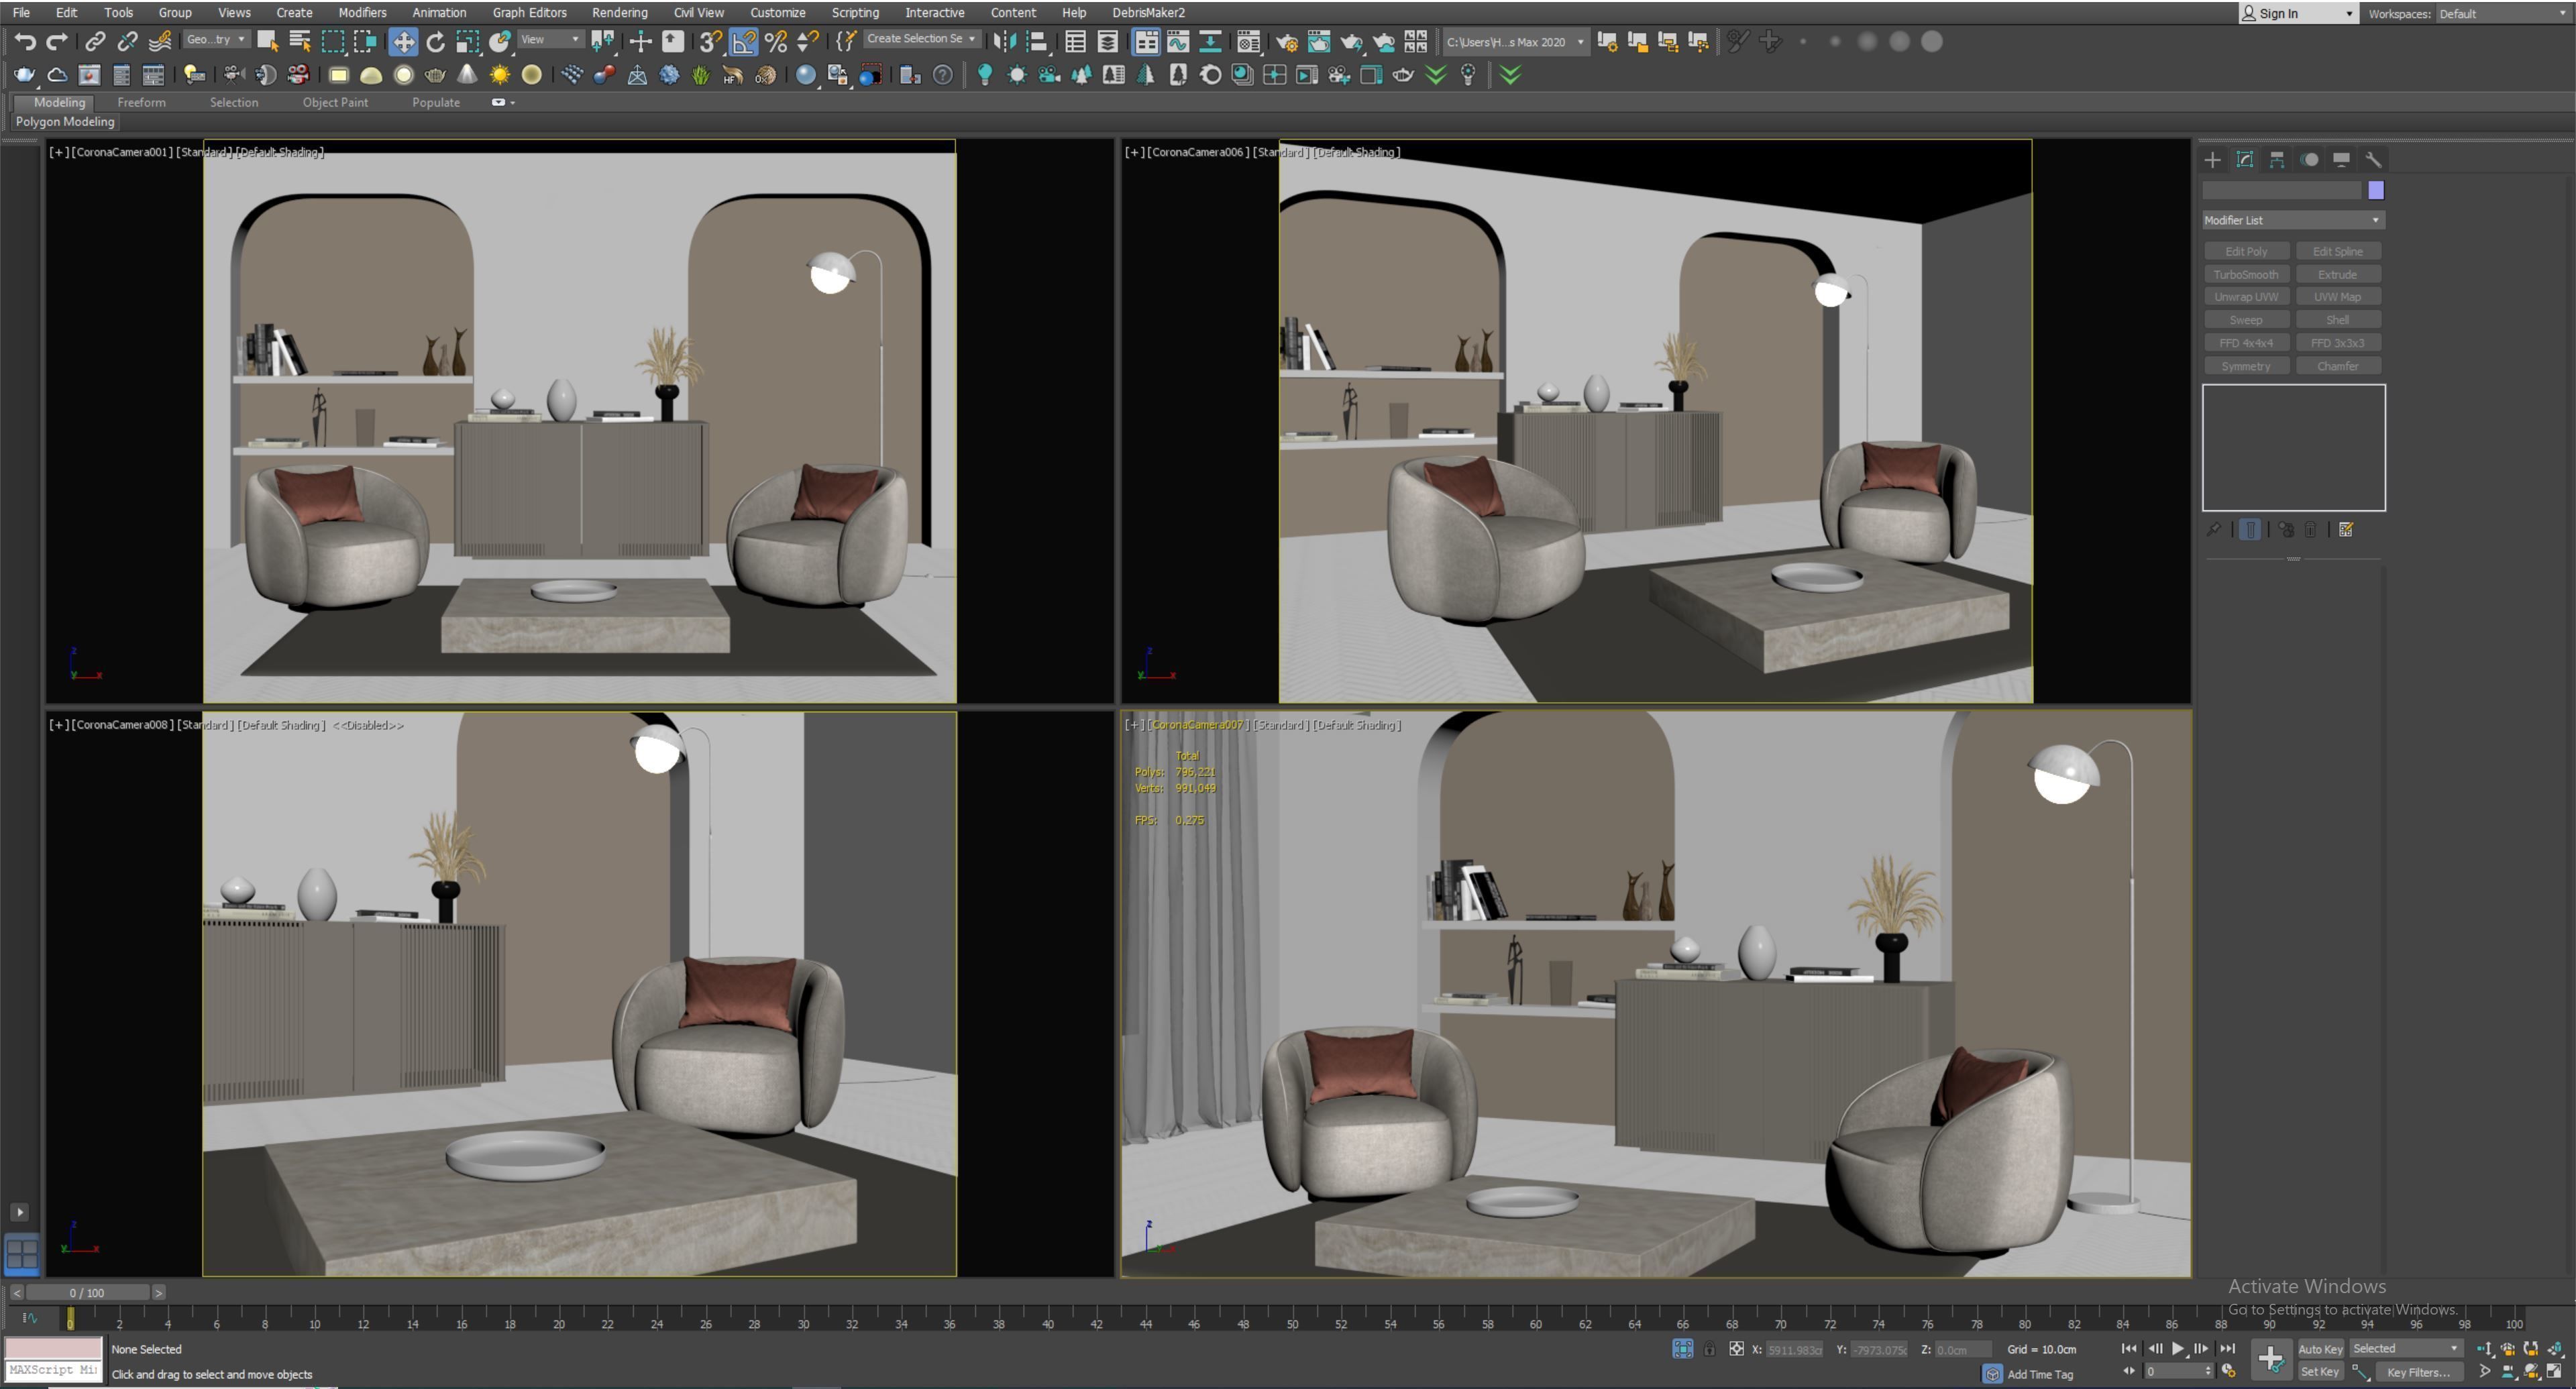Open the Rendering menu

[619, 12]
